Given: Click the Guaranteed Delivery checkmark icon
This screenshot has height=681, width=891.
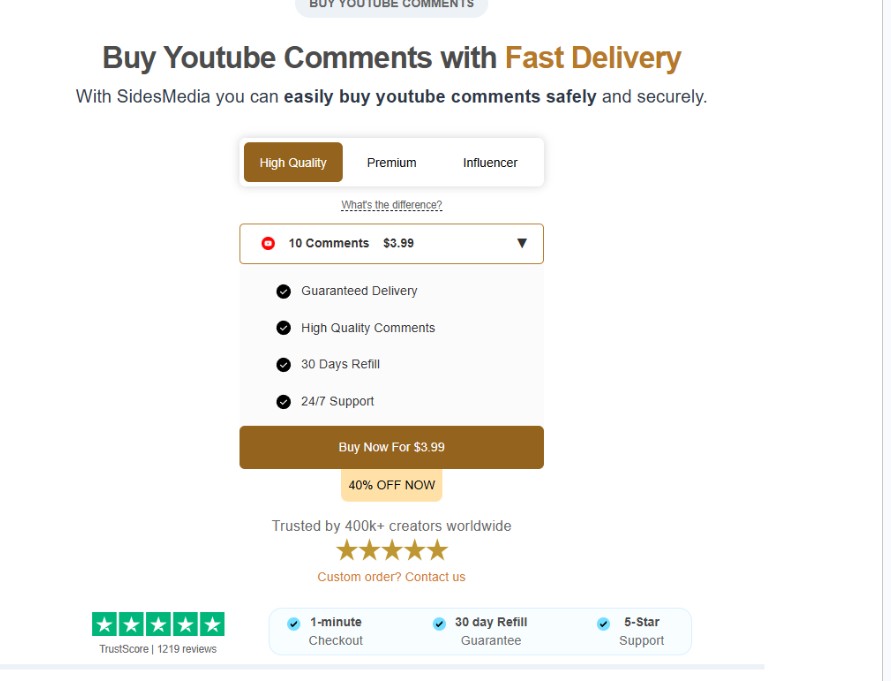Looking at the screenshot, I should tap(283, 291).
